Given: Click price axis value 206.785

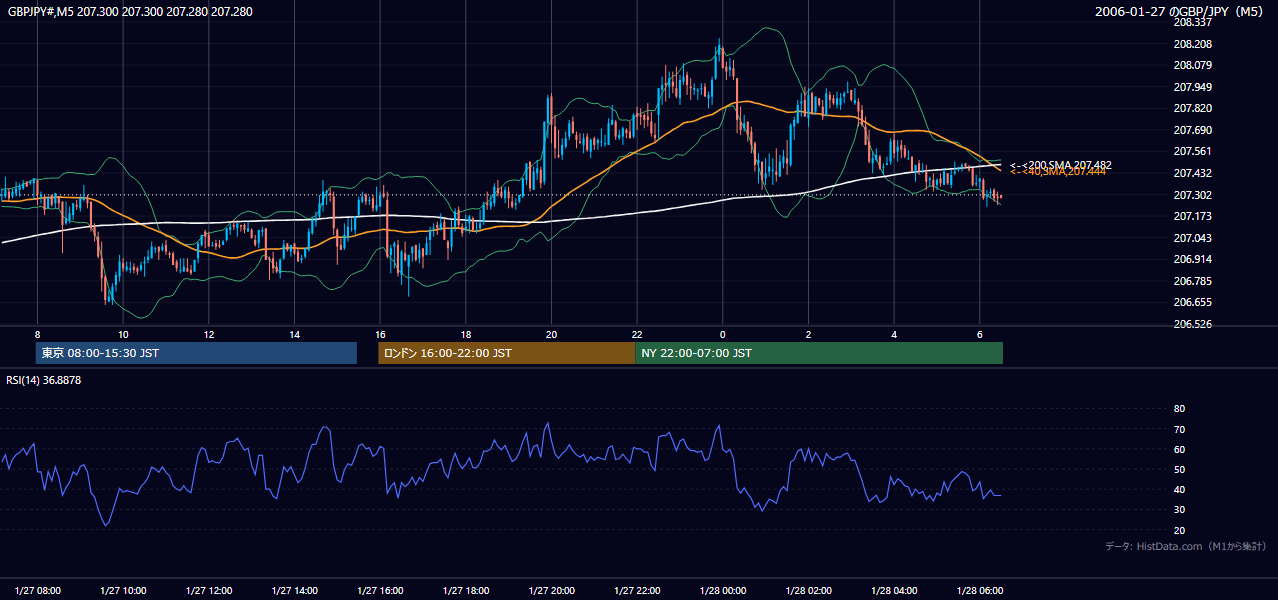Looking at the screenshot, I should (x=1192, y=281).
